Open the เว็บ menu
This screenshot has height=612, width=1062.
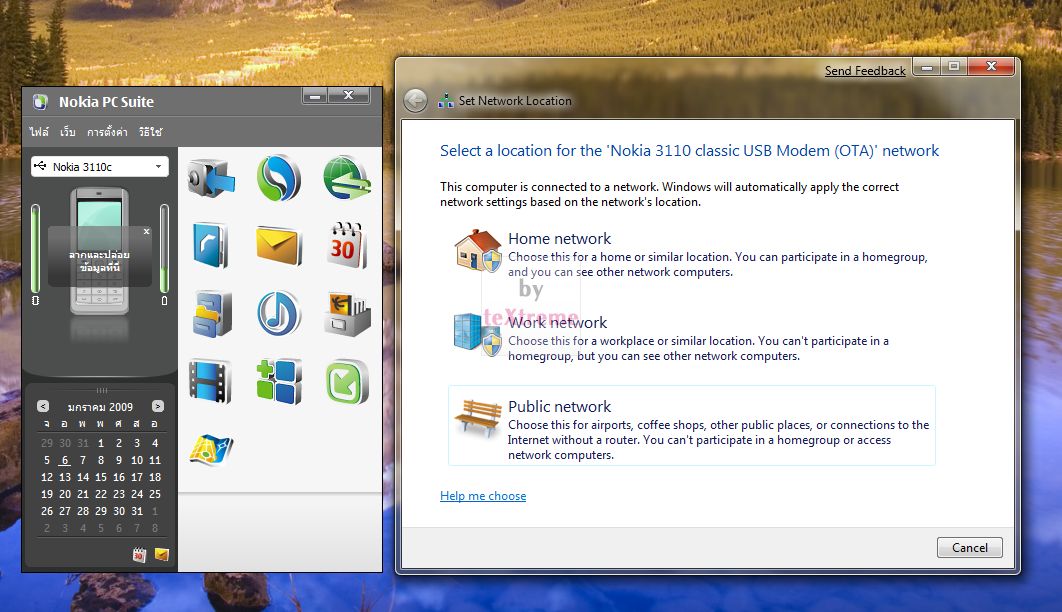[68, 132]
